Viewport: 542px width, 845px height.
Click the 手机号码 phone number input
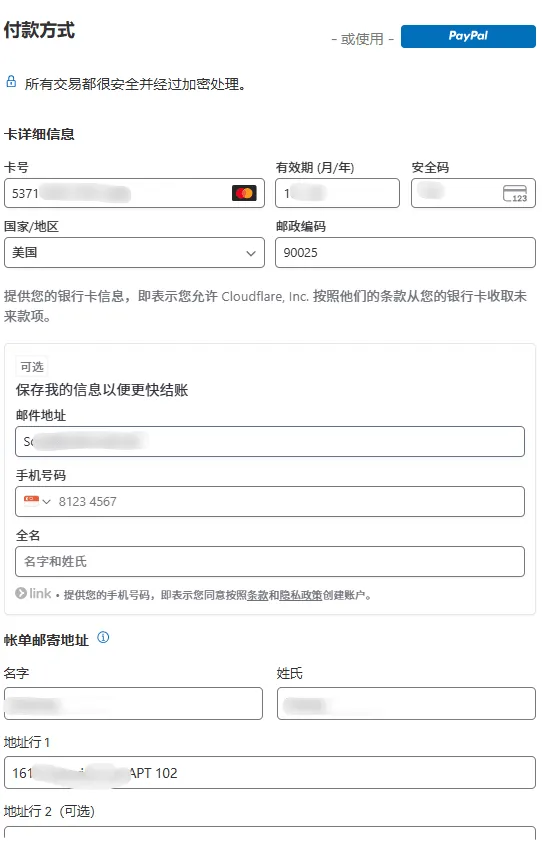(270, 502)
